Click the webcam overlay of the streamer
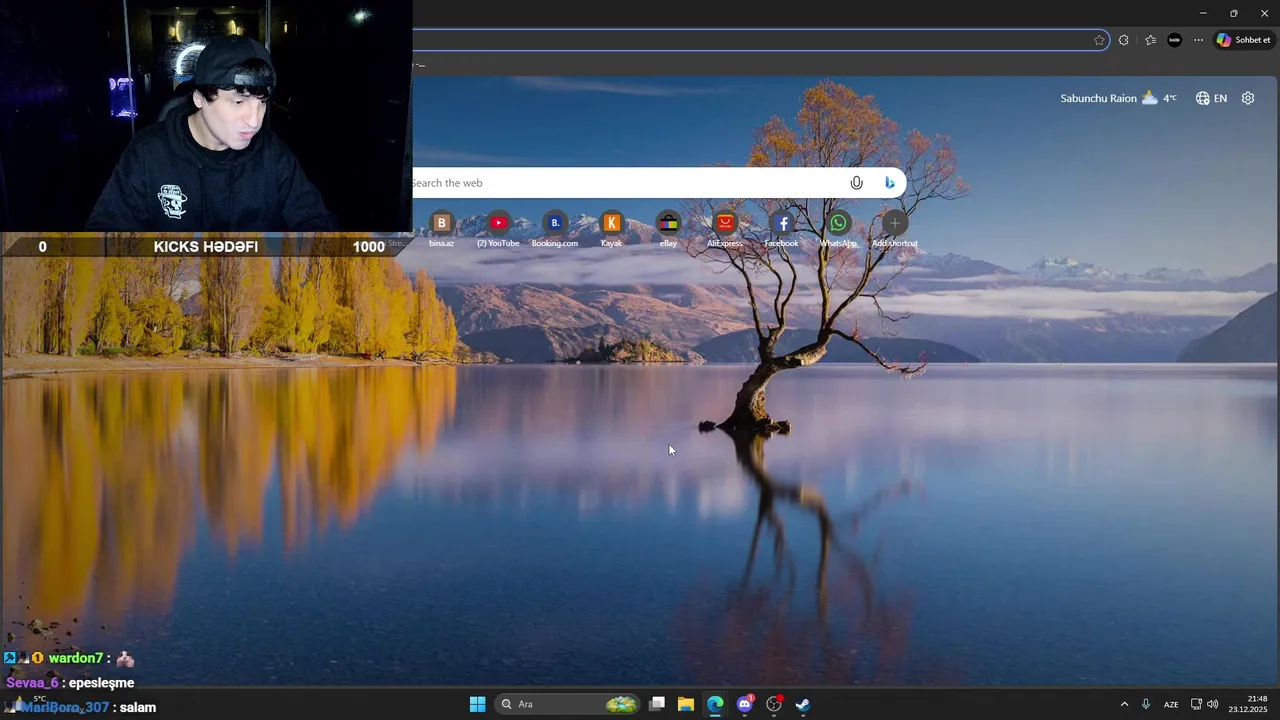This screenshot has height=720, width=1280. [206, 116]
